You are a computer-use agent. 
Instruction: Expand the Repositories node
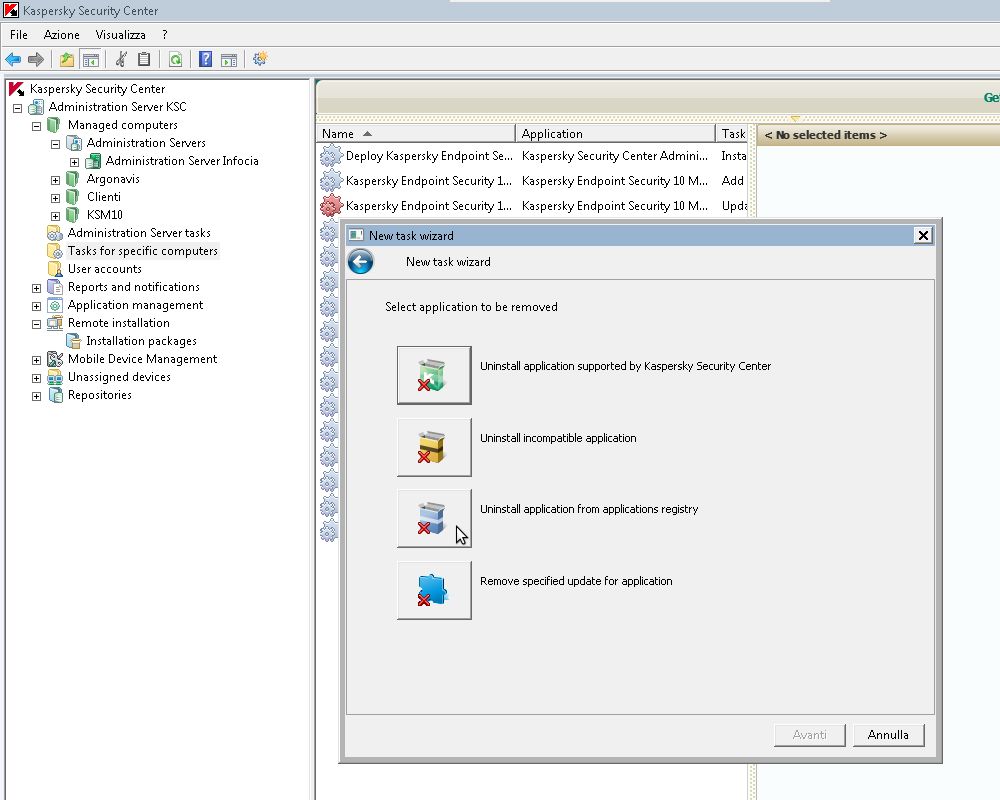coord(36,396)
